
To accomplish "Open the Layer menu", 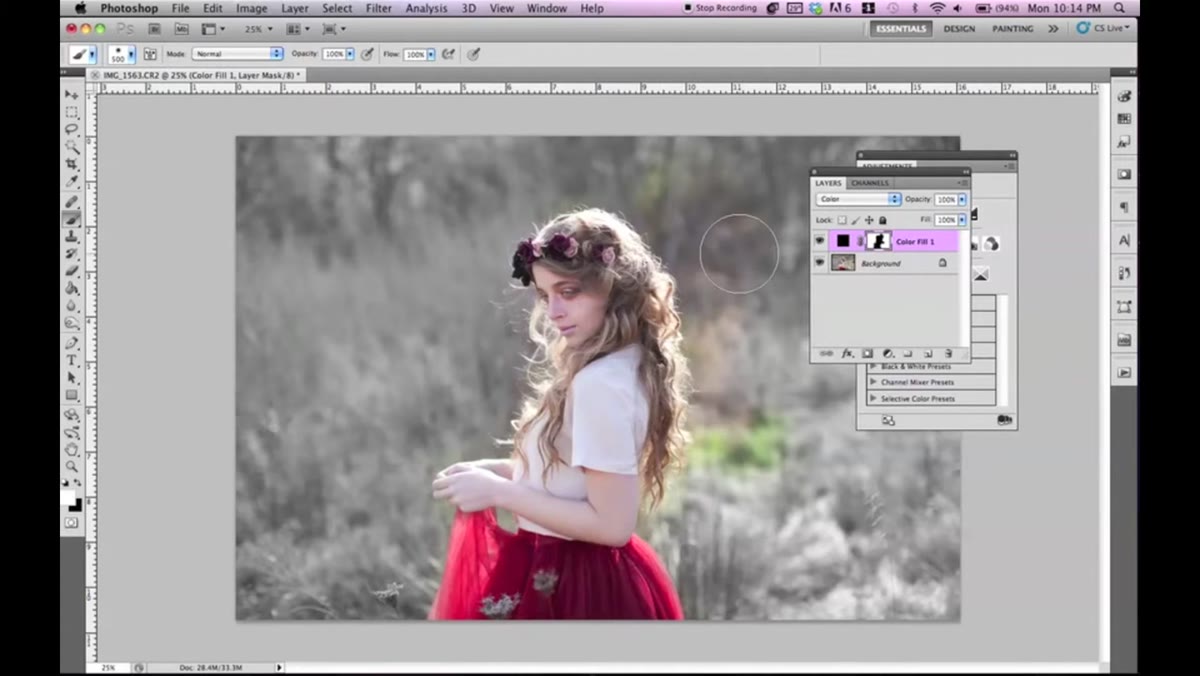I will pyautogui.click(x=295, y=8).
